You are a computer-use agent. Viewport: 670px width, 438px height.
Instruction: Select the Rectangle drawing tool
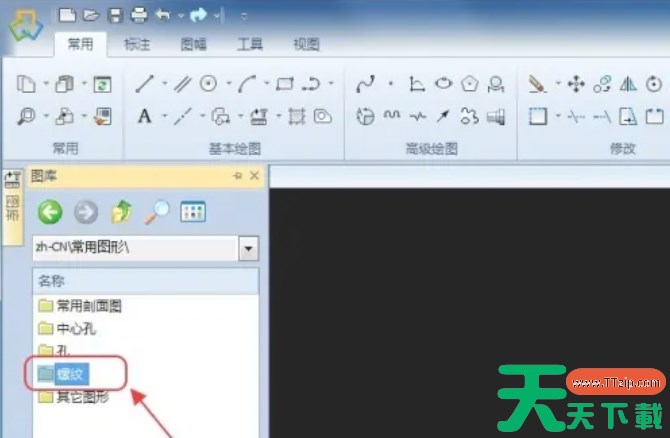pos(285,83)
